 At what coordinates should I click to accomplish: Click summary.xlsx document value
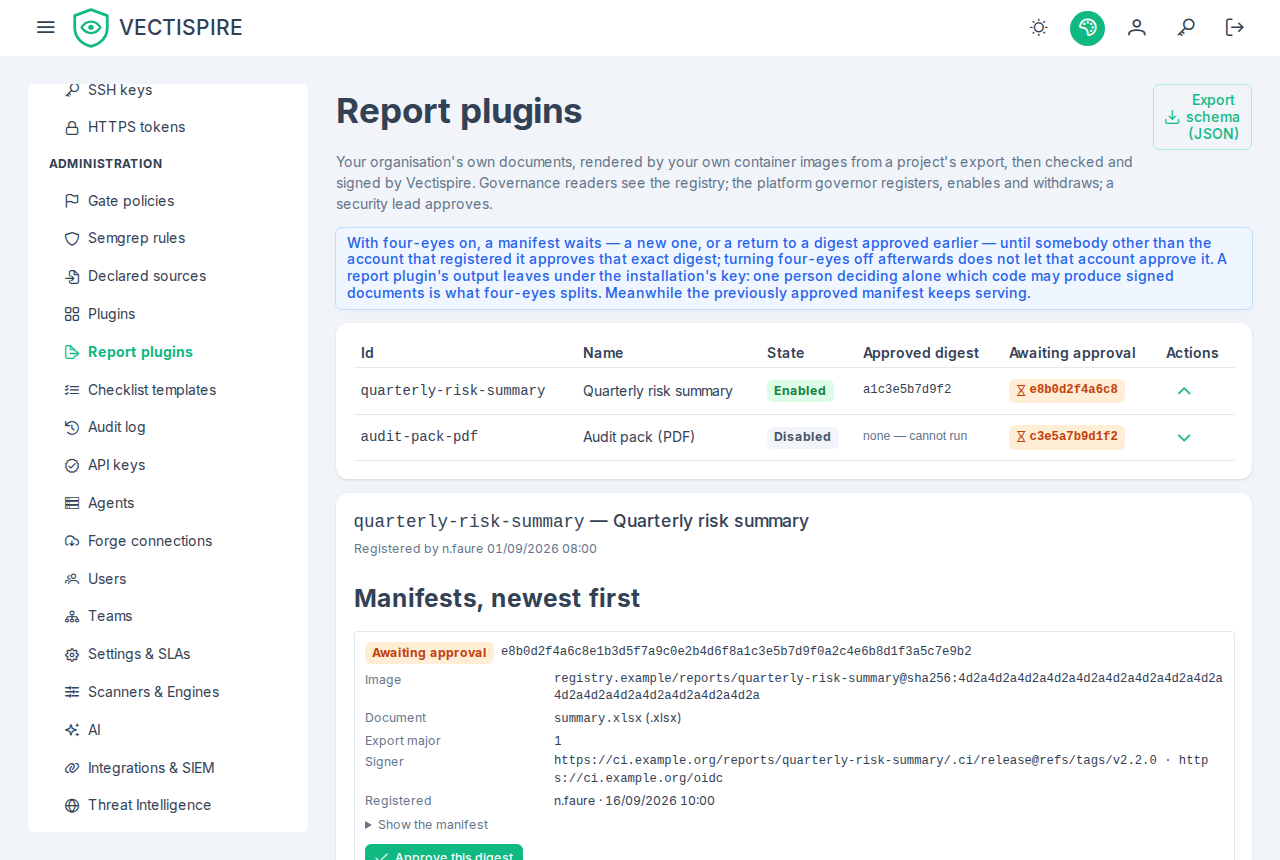pos(618,718)
